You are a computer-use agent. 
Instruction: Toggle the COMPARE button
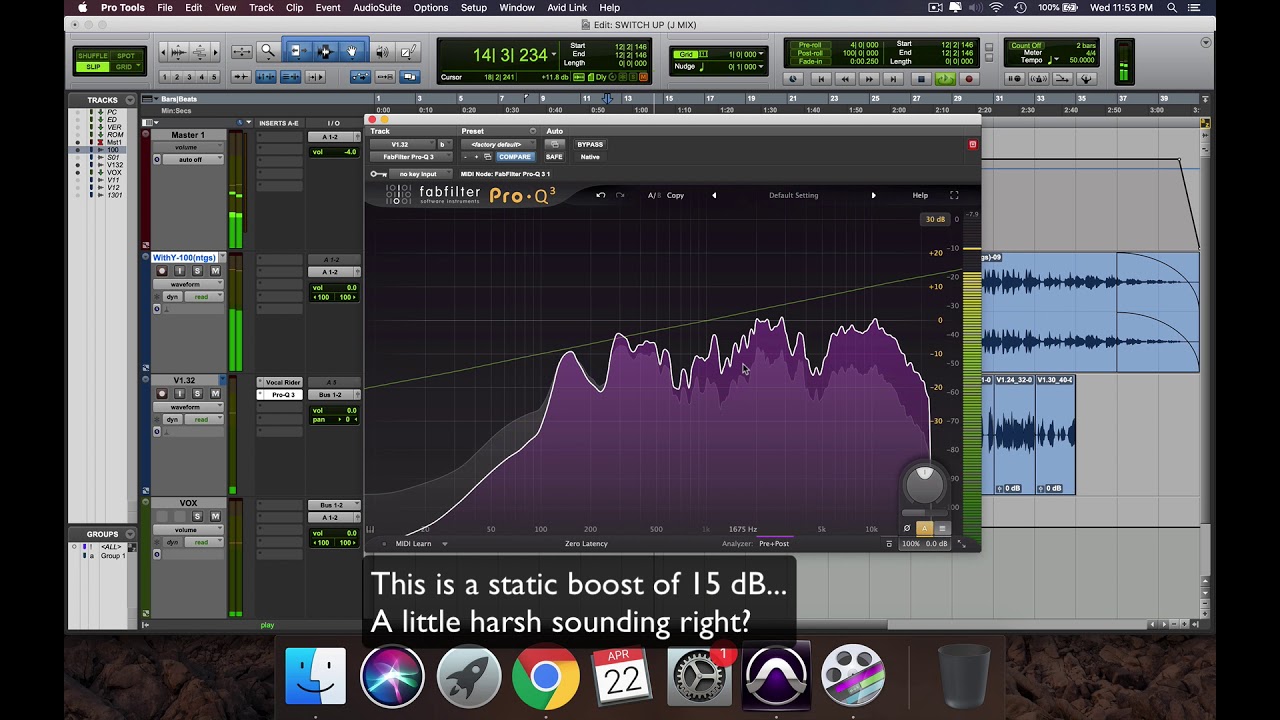click(x=515, y=157)
